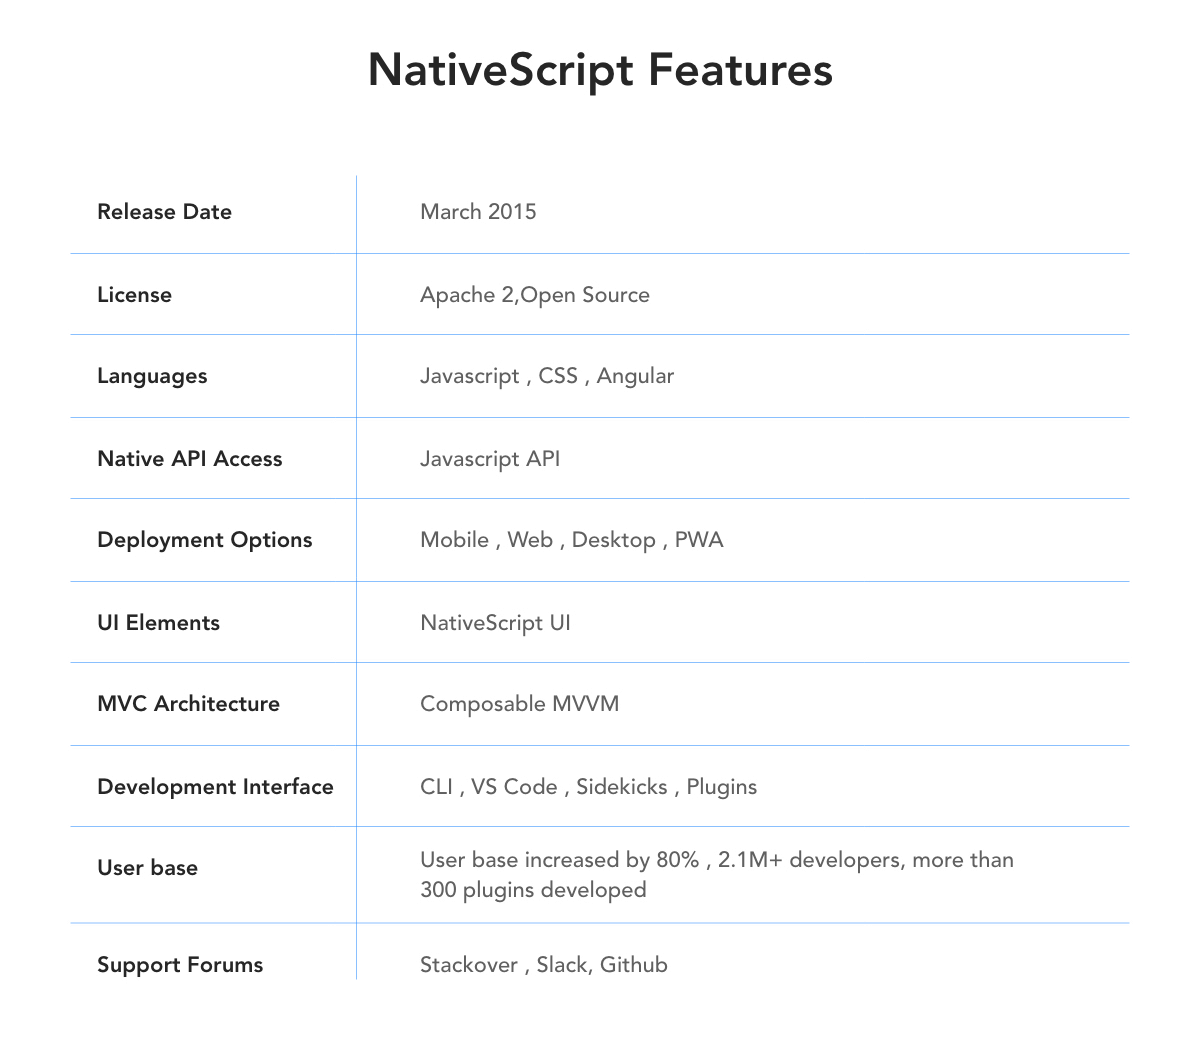Click the Mobile, Web, Desktop, PWA entry
The width and height of the screenshot is (1200, 1059).
click(571, 540)
